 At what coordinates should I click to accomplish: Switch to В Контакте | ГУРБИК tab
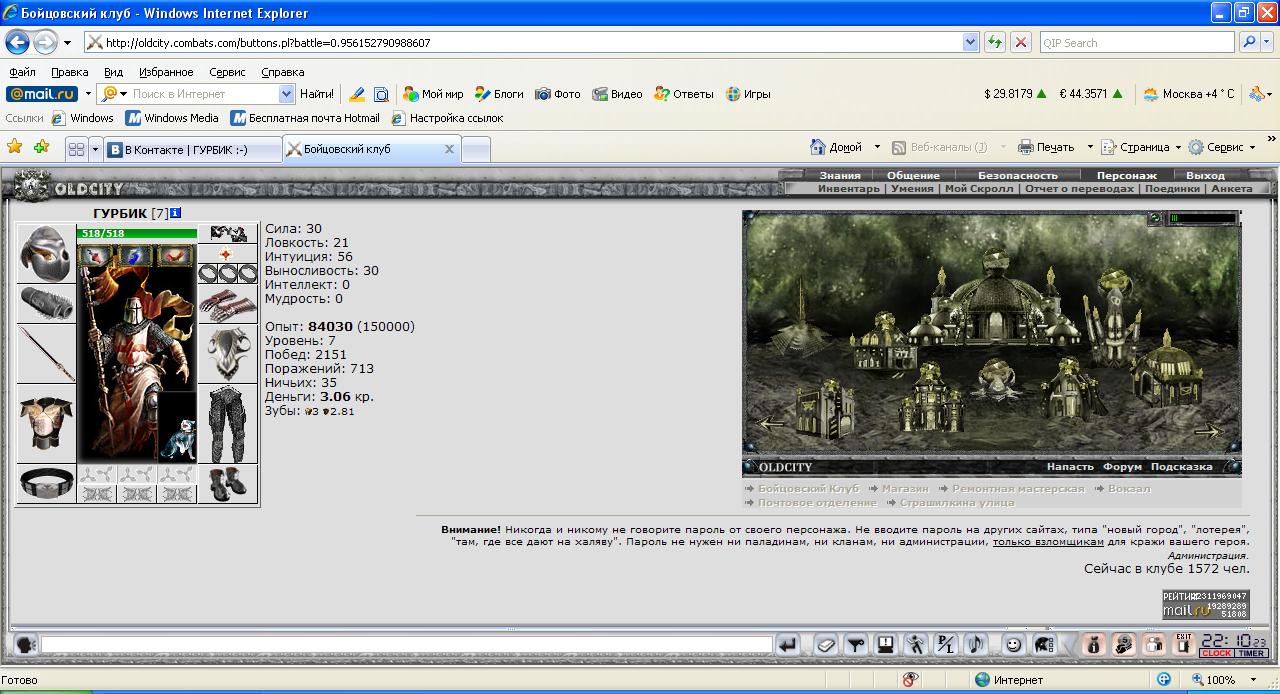191,149
